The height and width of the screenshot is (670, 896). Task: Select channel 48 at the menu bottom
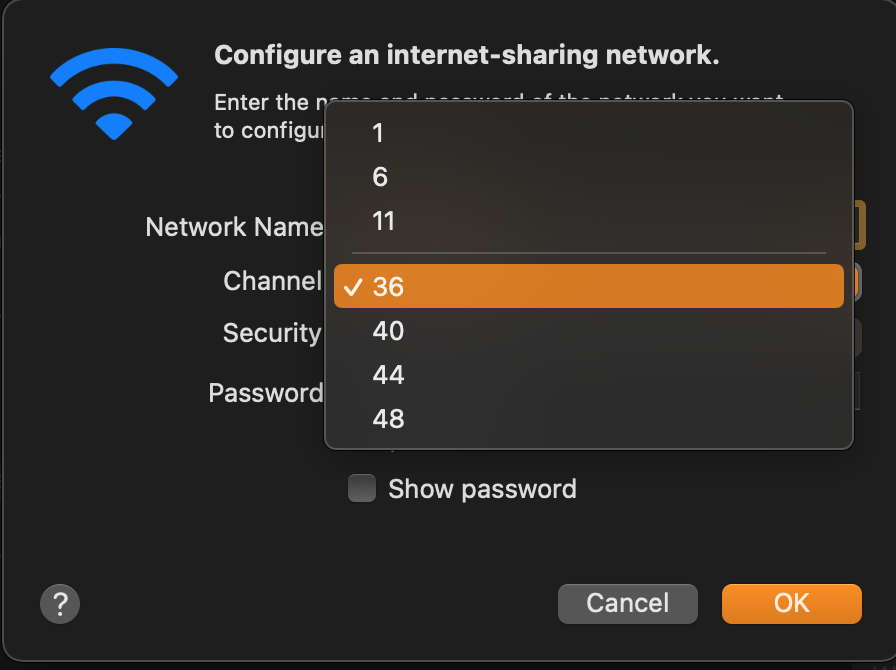coord(388,419)
